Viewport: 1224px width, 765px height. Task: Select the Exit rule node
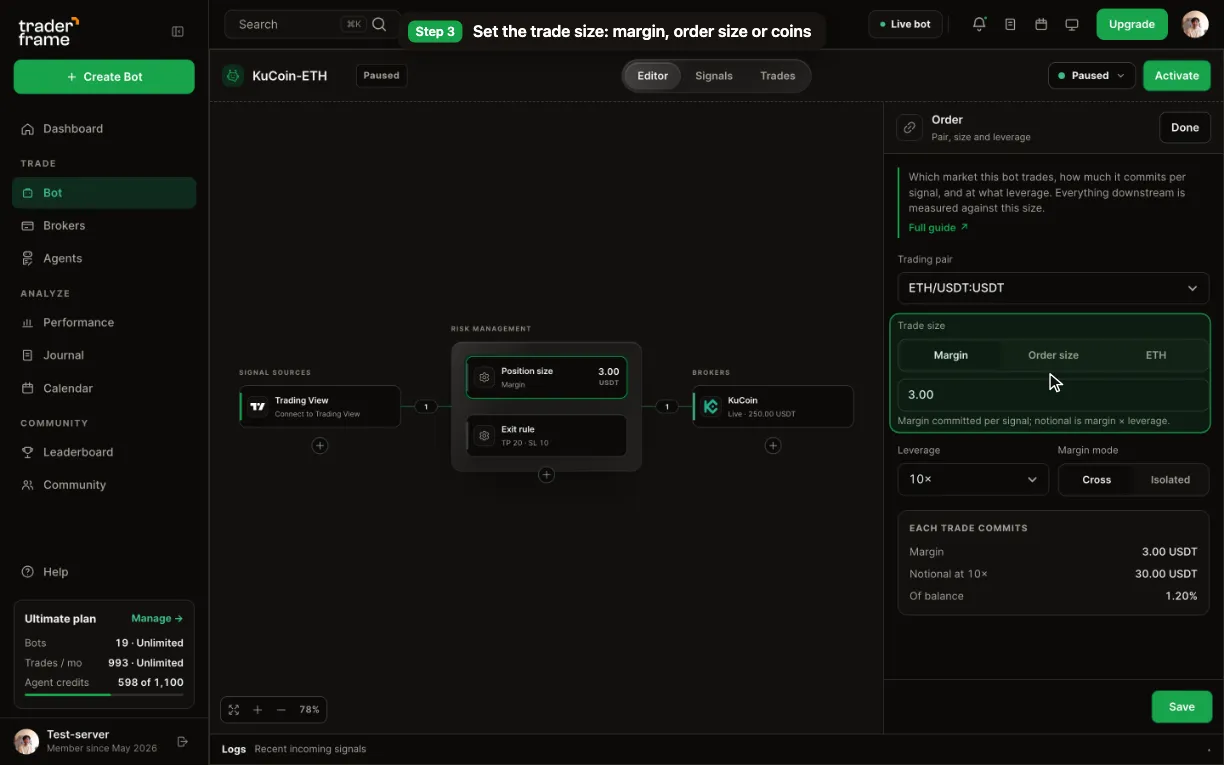(546, 435)
